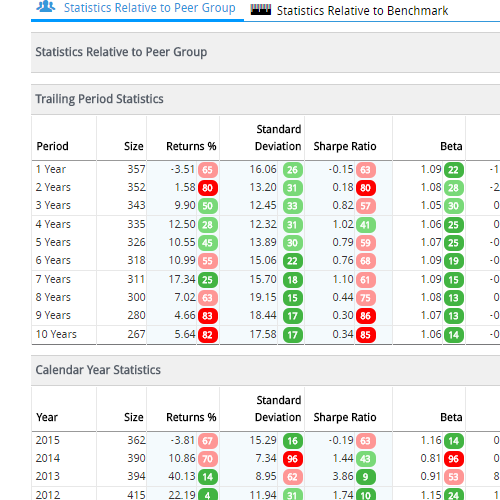Viewport: 500px width, 500px height.
Task: Click the green 18 deviation rank for 7 Years
Action: pyautogui.click(x=293, y=280)
